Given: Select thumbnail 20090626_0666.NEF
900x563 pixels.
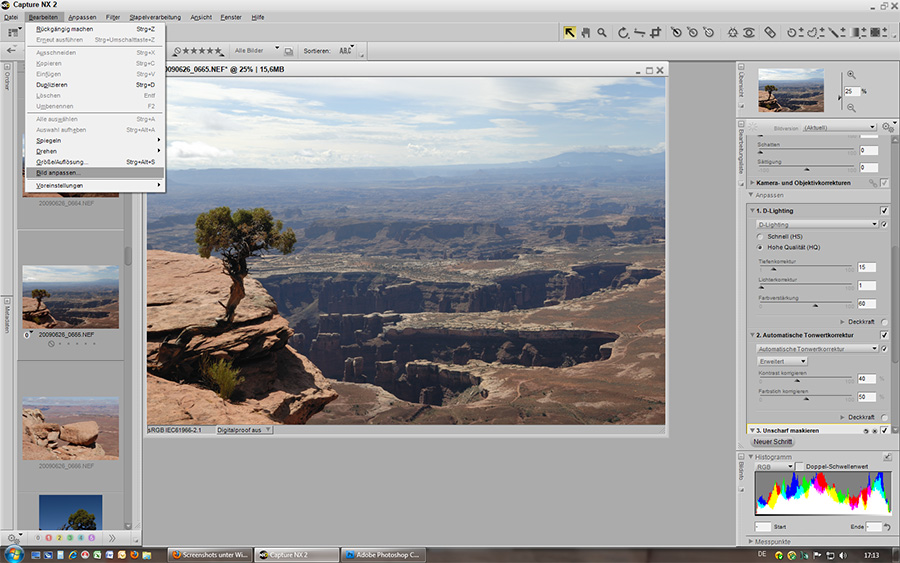Looking at the screenshot, I should tap(71, 428).
